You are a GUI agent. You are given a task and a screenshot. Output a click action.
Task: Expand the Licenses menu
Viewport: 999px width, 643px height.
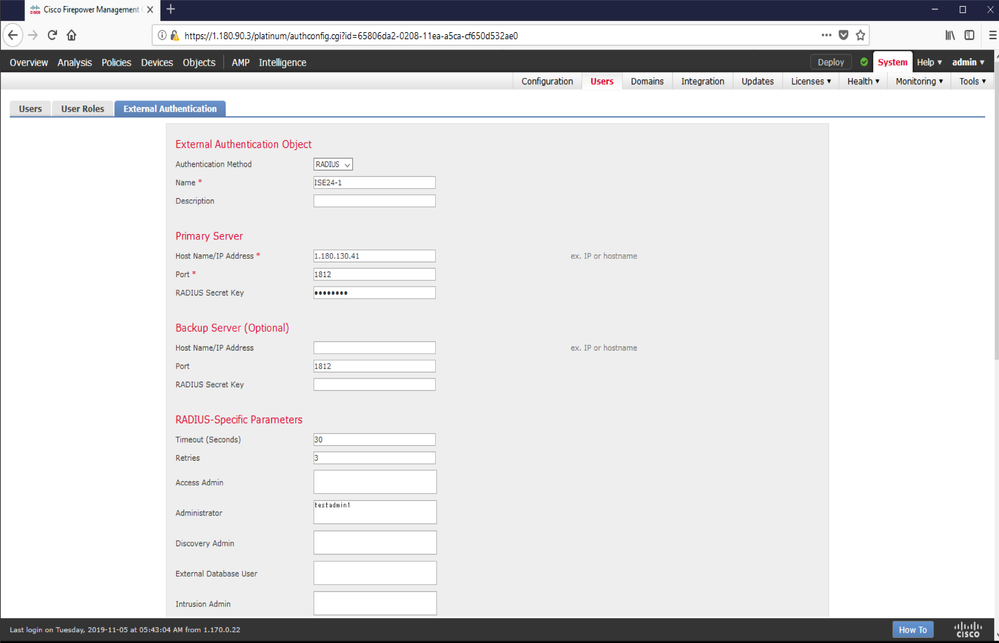tap(810, 81)
